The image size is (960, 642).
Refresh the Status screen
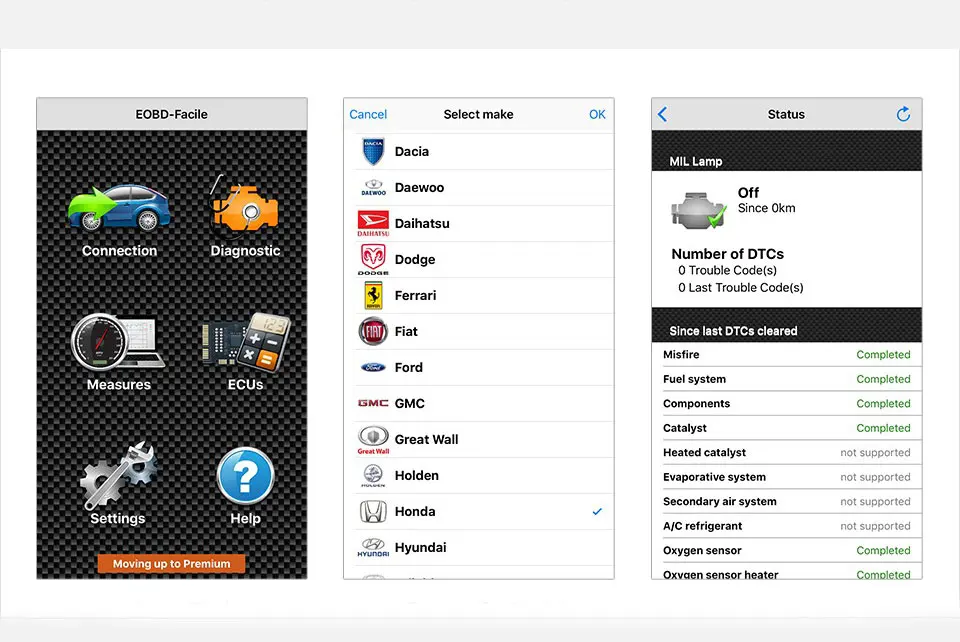click(x=903, y=114)
